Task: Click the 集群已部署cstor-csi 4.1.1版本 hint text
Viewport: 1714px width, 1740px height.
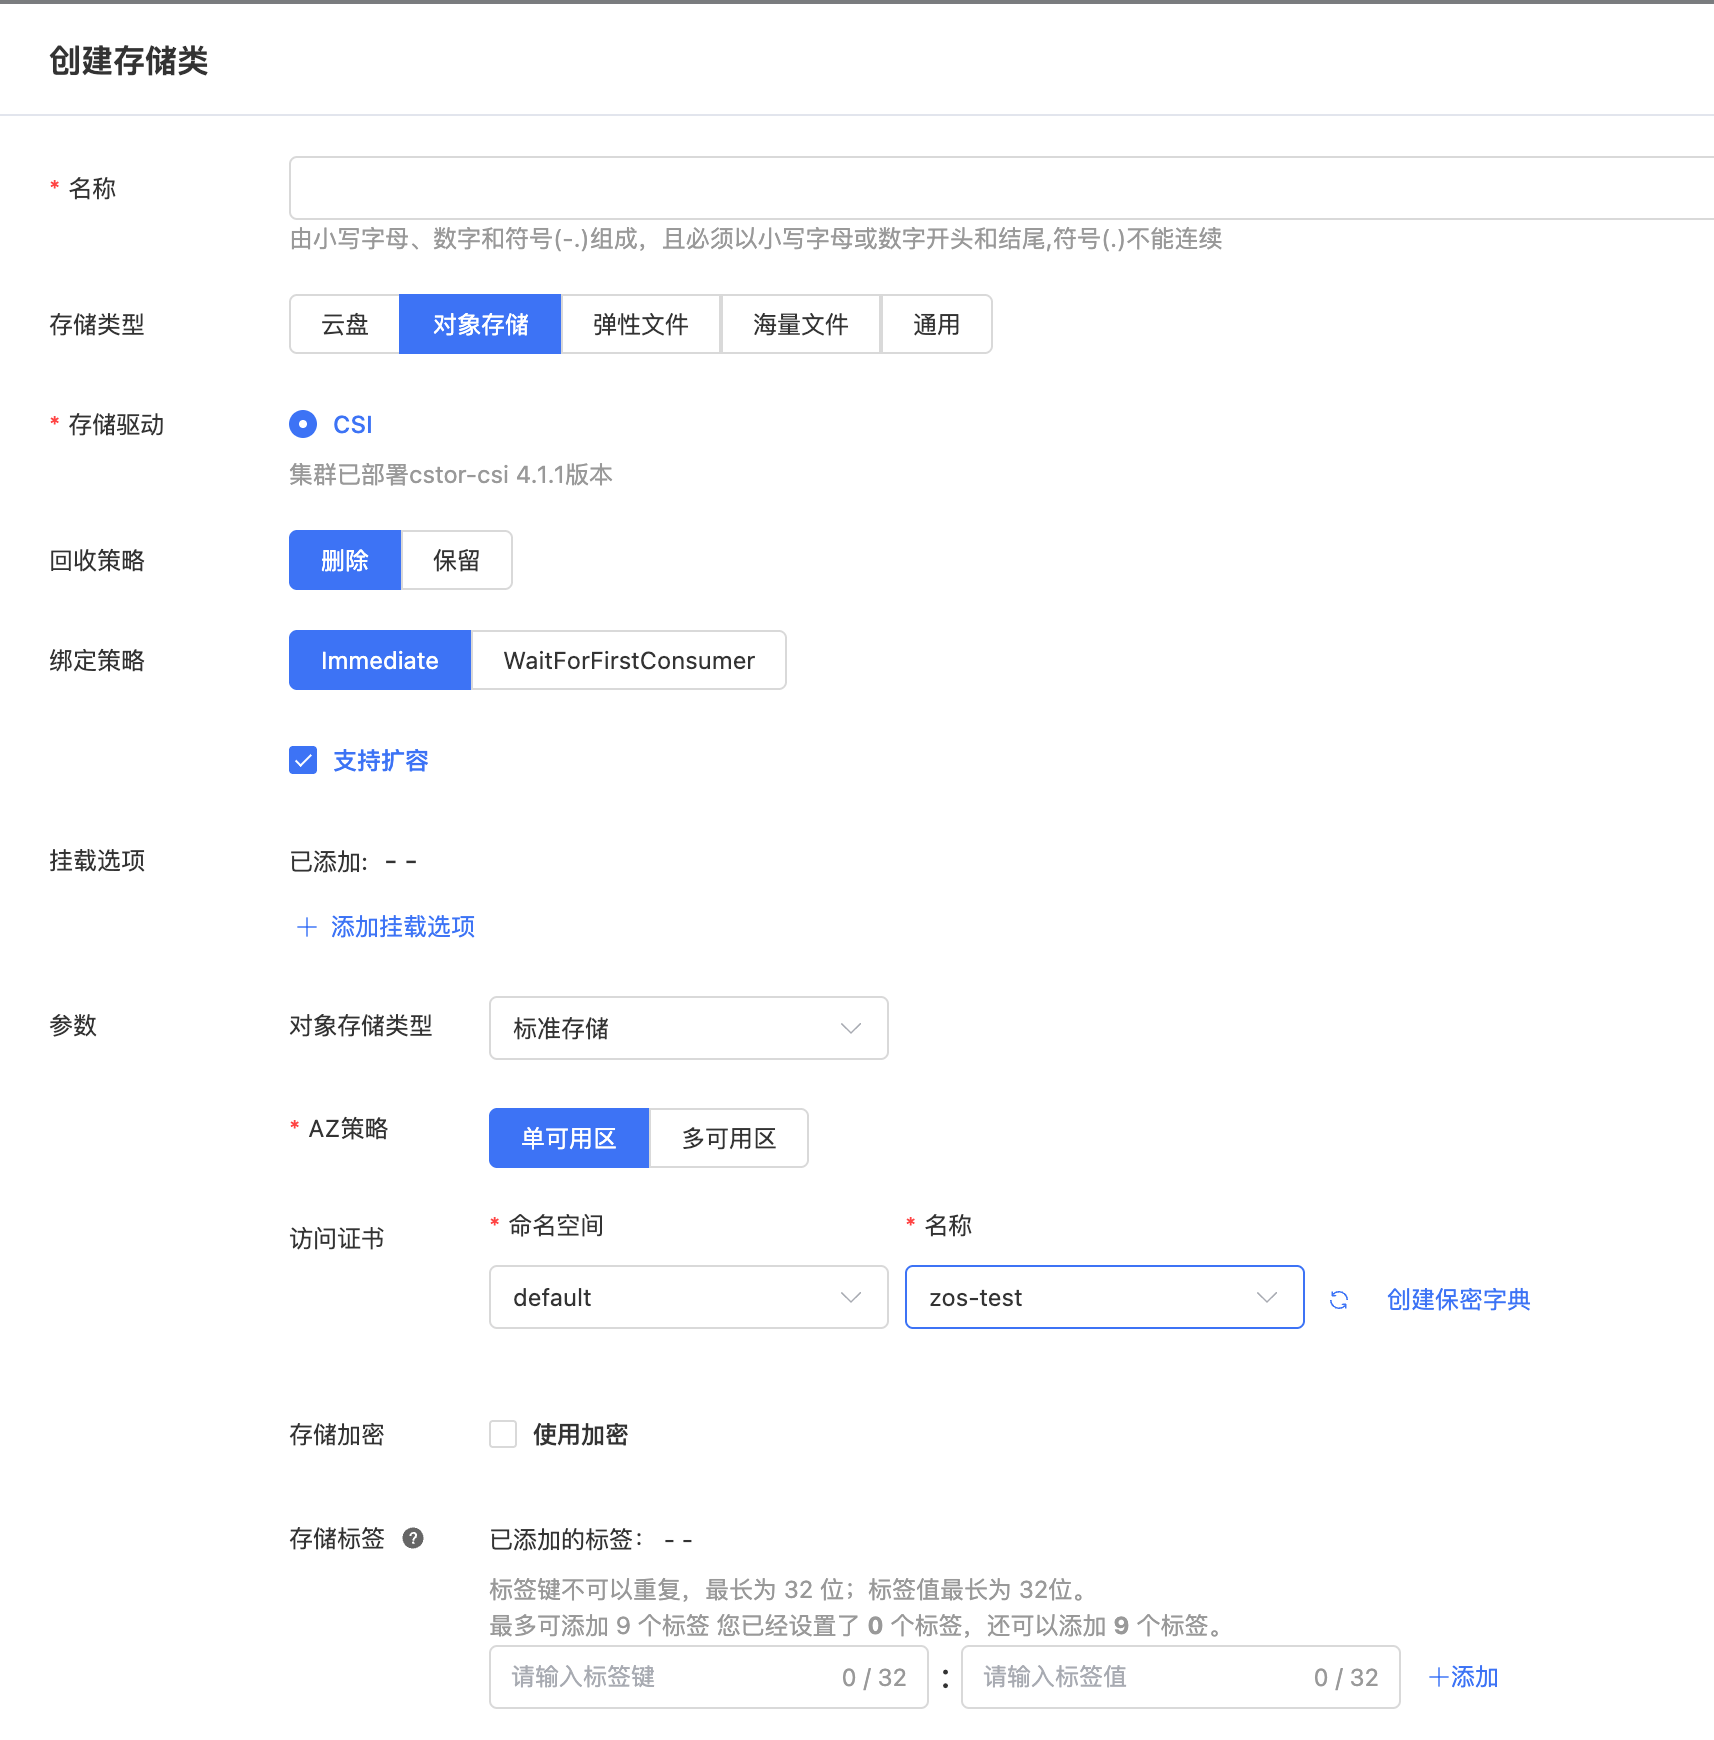Action: [x=451, y=474]
